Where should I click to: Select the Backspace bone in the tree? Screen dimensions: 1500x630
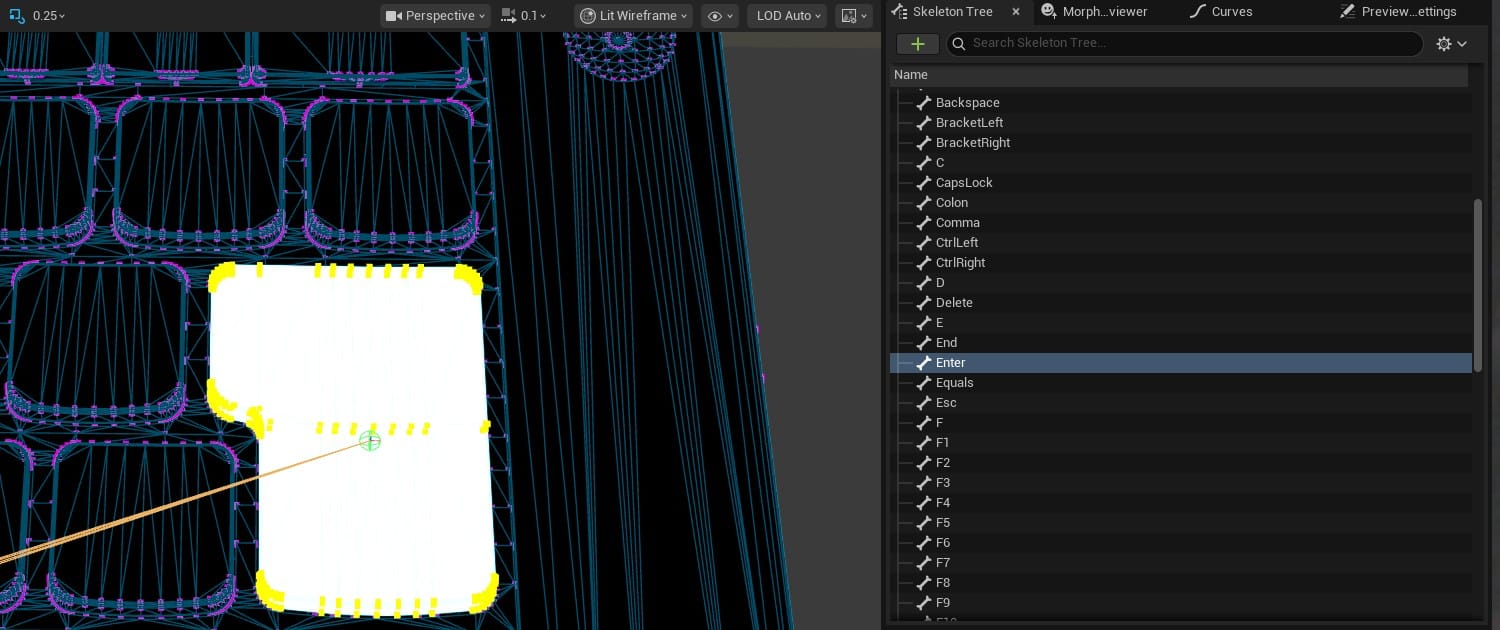[x=967, y=103]
